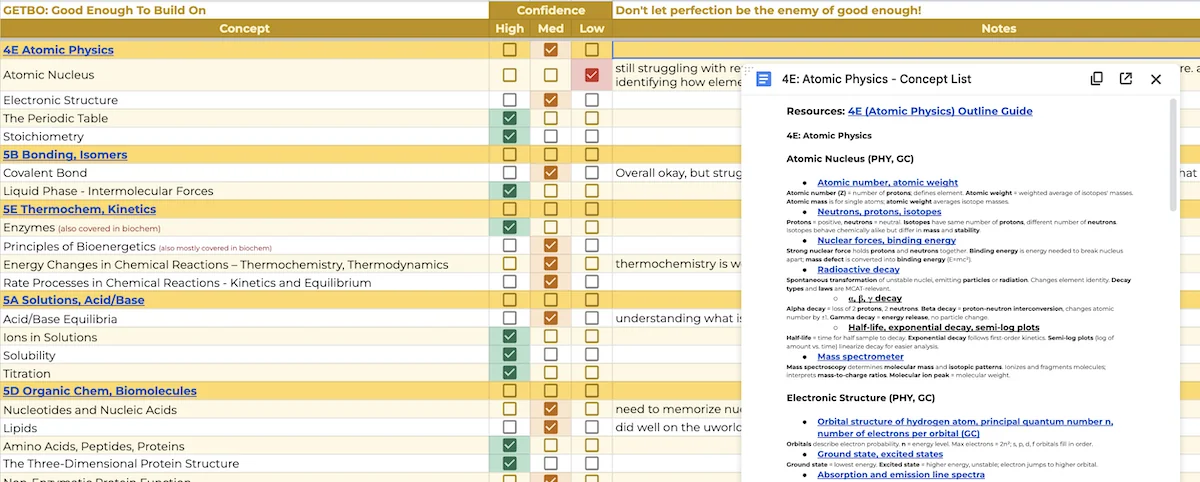Select notes cell 'Overall okay, but strug'
1200x482 pixels.
point(677,173)
